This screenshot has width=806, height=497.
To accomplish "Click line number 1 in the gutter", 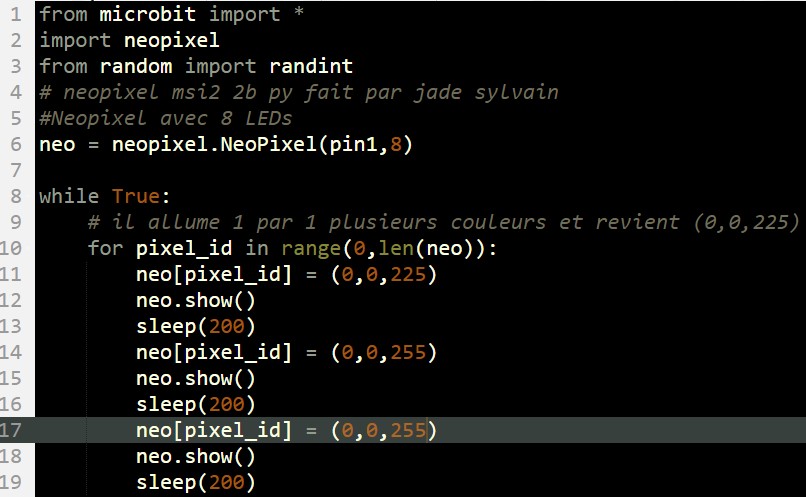I will (16, 14).
